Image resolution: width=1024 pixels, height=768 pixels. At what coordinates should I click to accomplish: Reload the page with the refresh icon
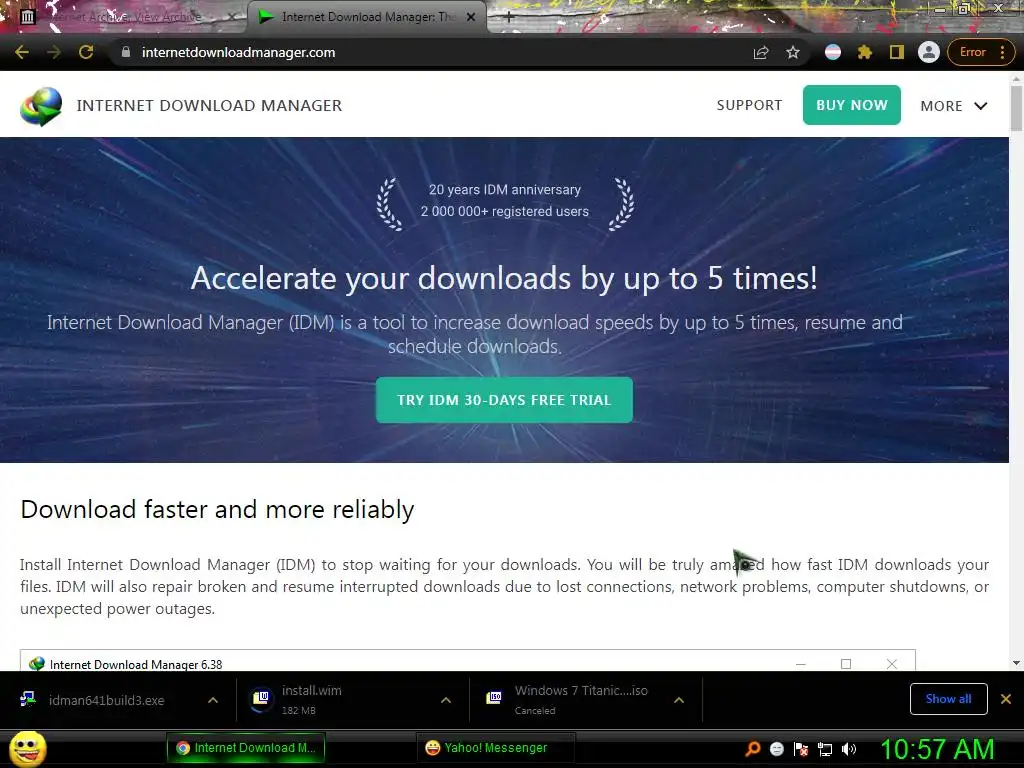[86, 52]
